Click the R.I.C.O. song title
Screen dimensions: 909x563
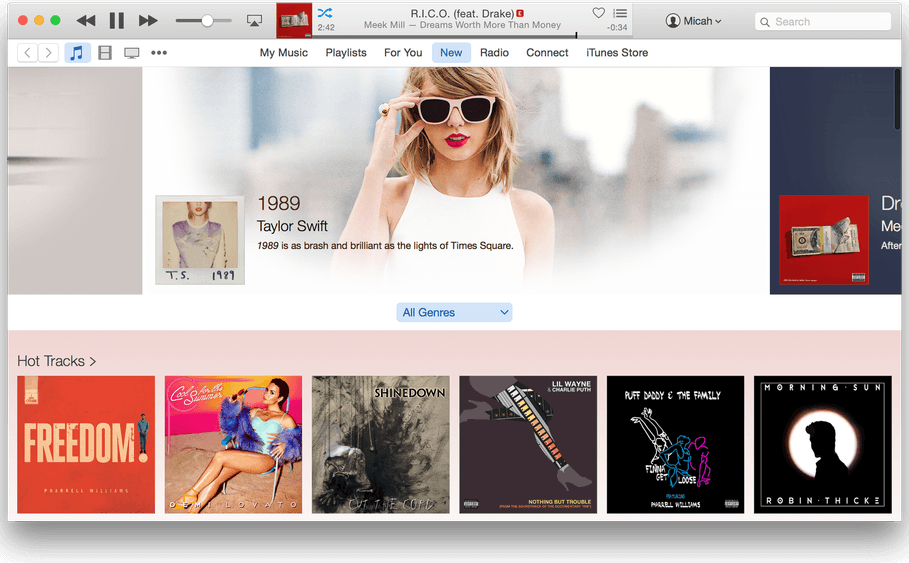462,13
